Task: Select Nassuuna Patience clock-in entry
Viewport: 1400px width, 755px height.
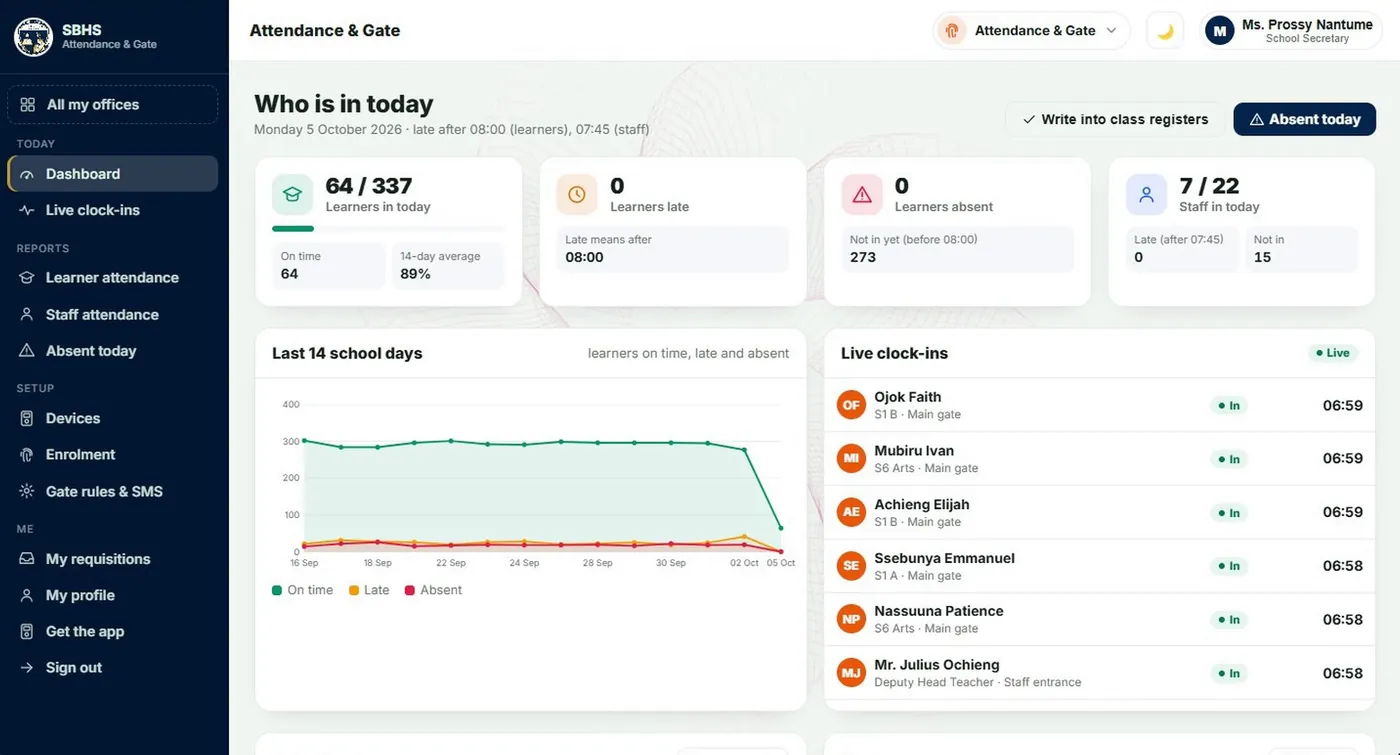Action: [1100, 619]
